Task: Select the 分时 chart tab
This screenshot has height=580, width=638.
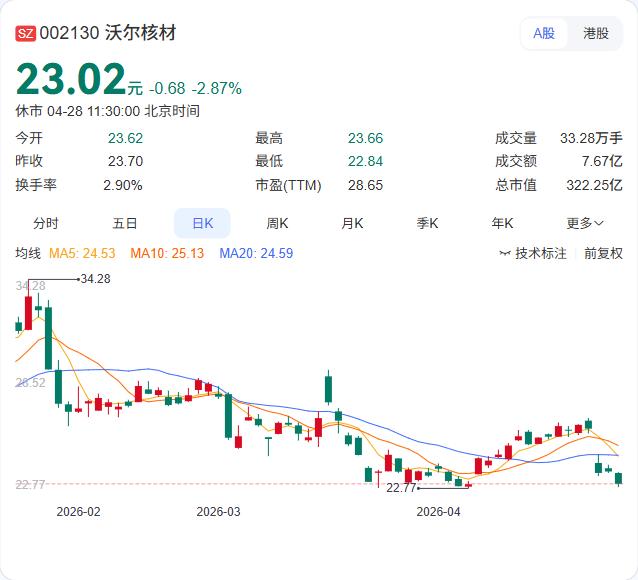Action: click(46, 223)
